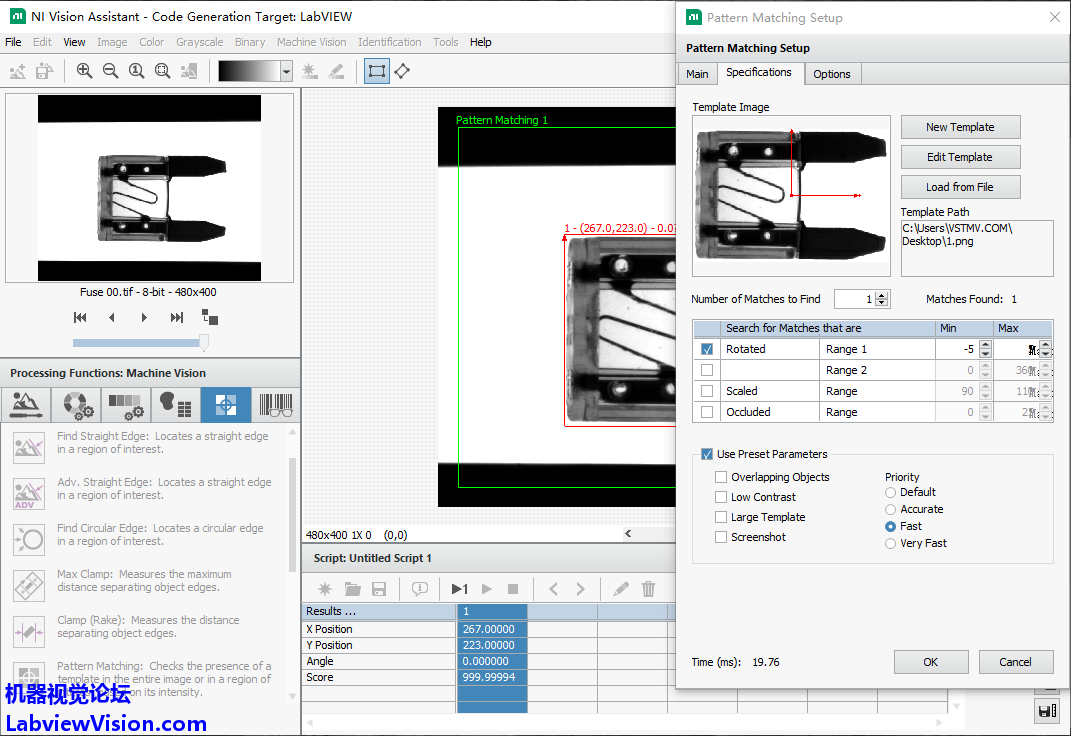1071x736 pixels.
Task: Open the Binary processing functions tab
Action: (x=176, y=405)
